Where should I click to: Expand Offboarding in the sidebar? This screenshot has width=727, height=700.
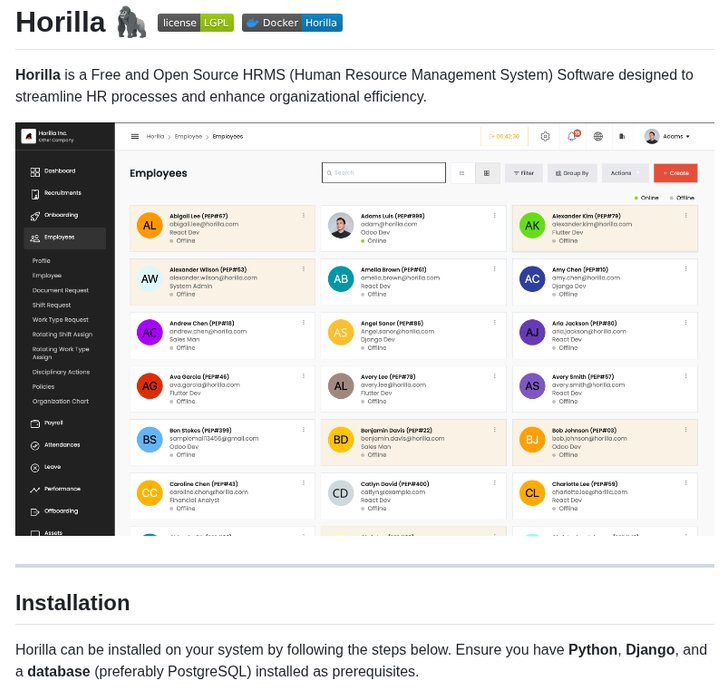point(54,511)
